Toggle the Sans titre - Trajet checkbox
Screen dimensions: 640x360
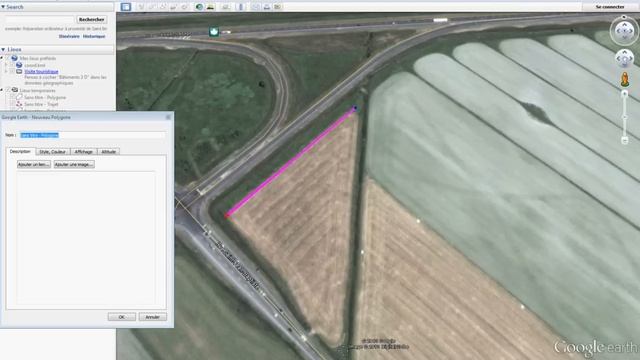click(12, 104)
